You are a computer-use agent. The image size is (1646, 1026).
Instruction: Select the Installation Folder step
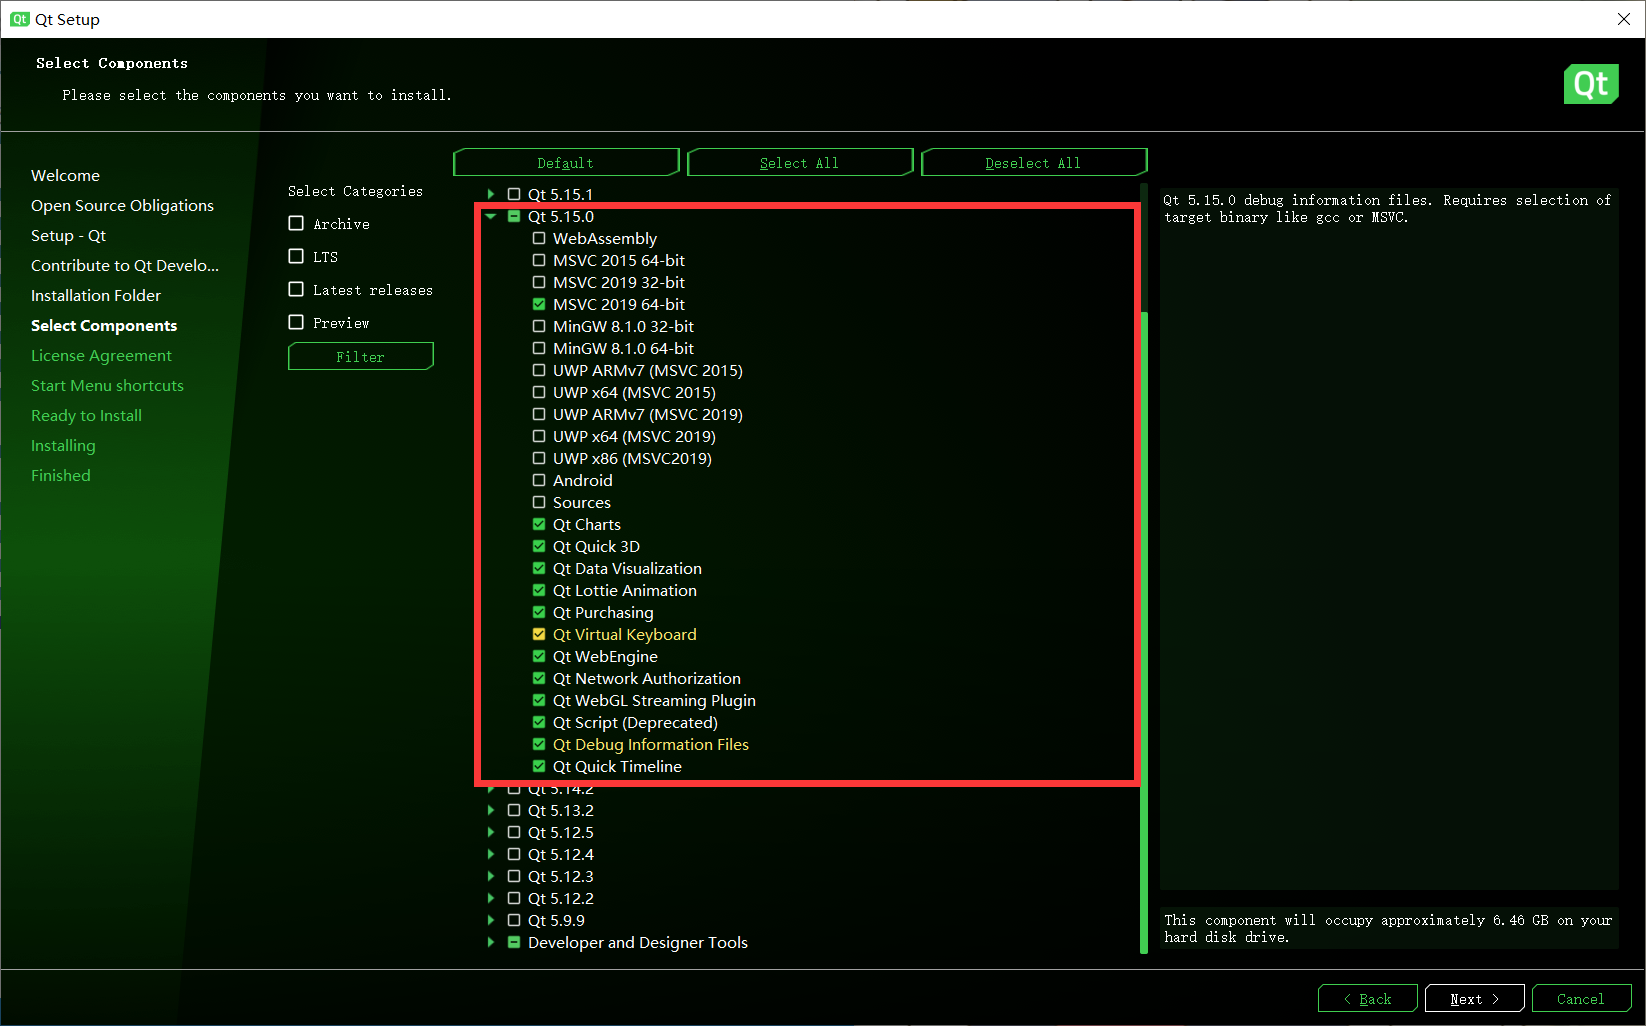(x=96, y=295)
